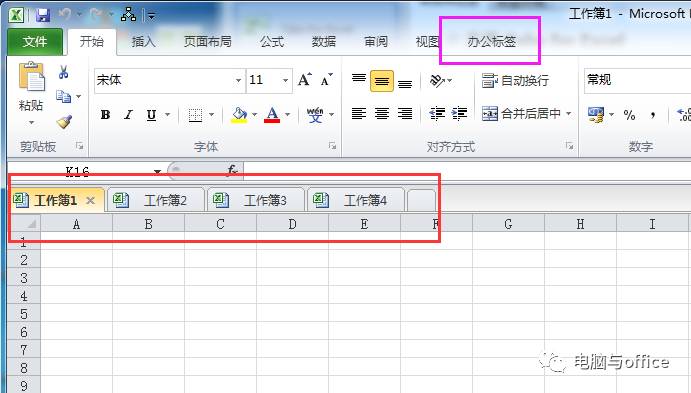Click the Excel application logo icon
This screenshot has height=393, width=691.
(16, 15)
